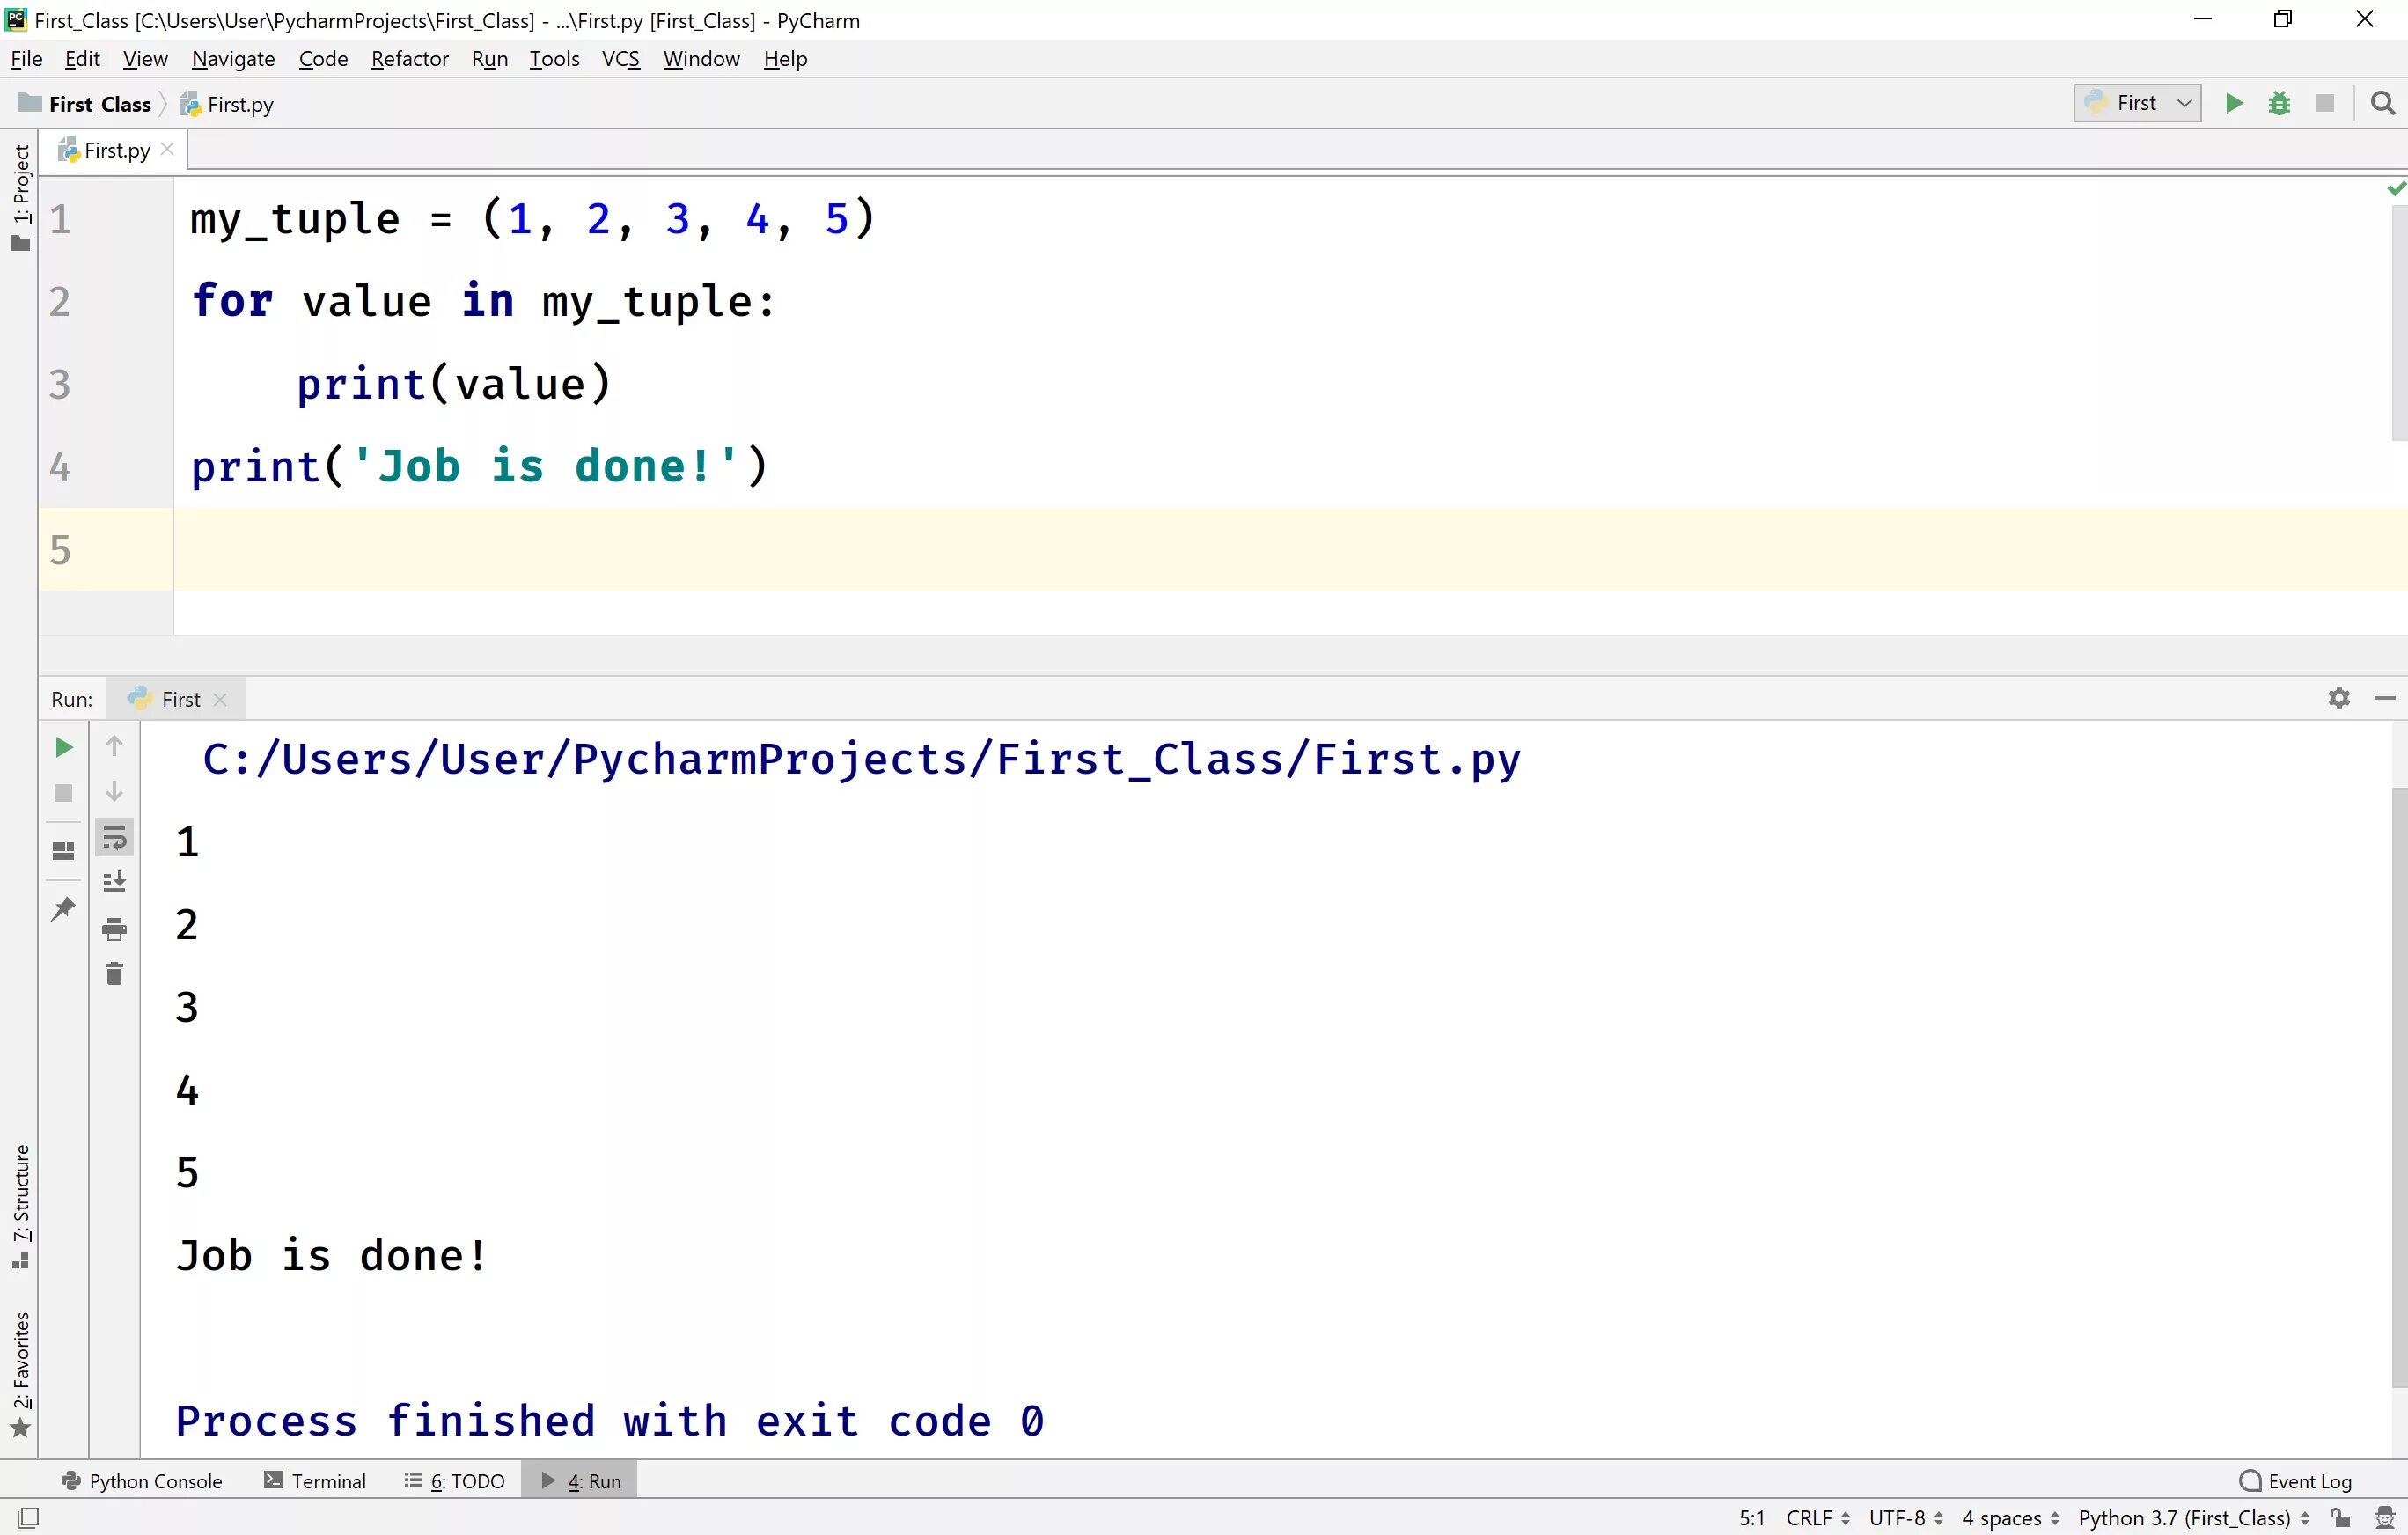Switch to the Terminal tab

point(316,1480)
